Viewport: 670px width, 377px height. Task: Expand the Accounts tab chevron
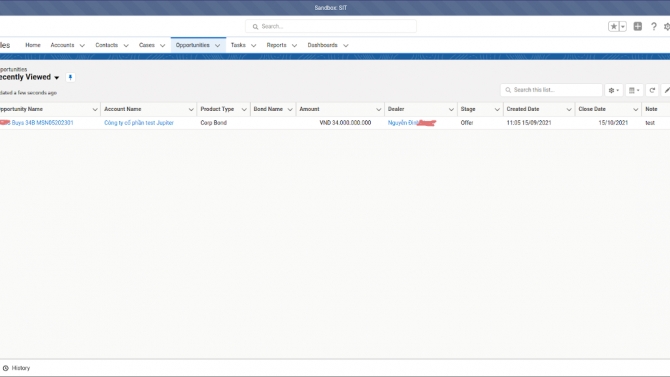(x=82, y=45)
